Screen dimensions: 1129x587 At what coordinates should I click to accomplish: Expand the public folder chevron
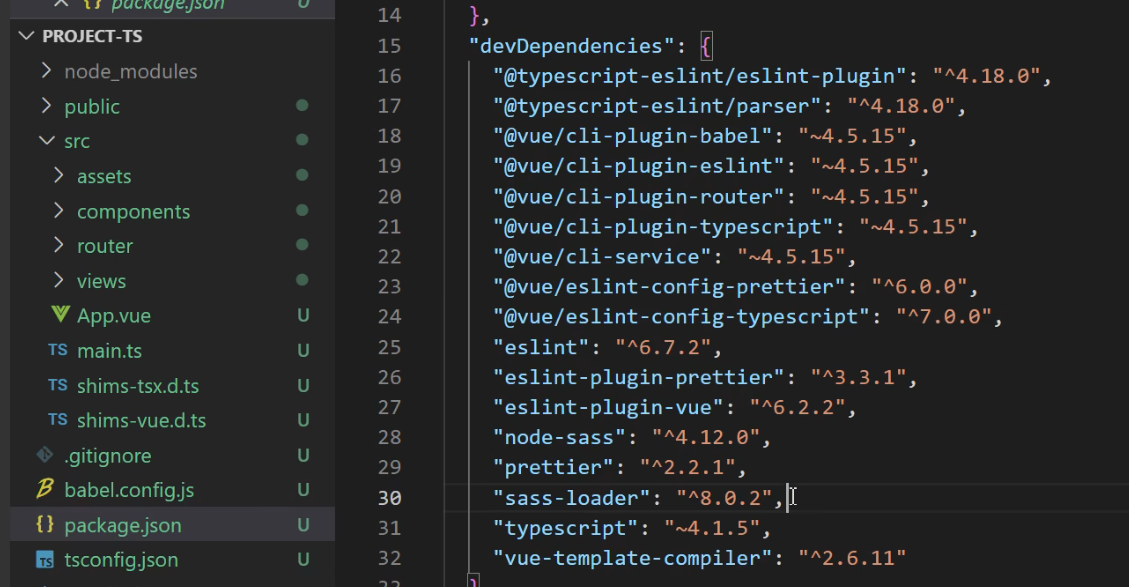coord(46,106)
